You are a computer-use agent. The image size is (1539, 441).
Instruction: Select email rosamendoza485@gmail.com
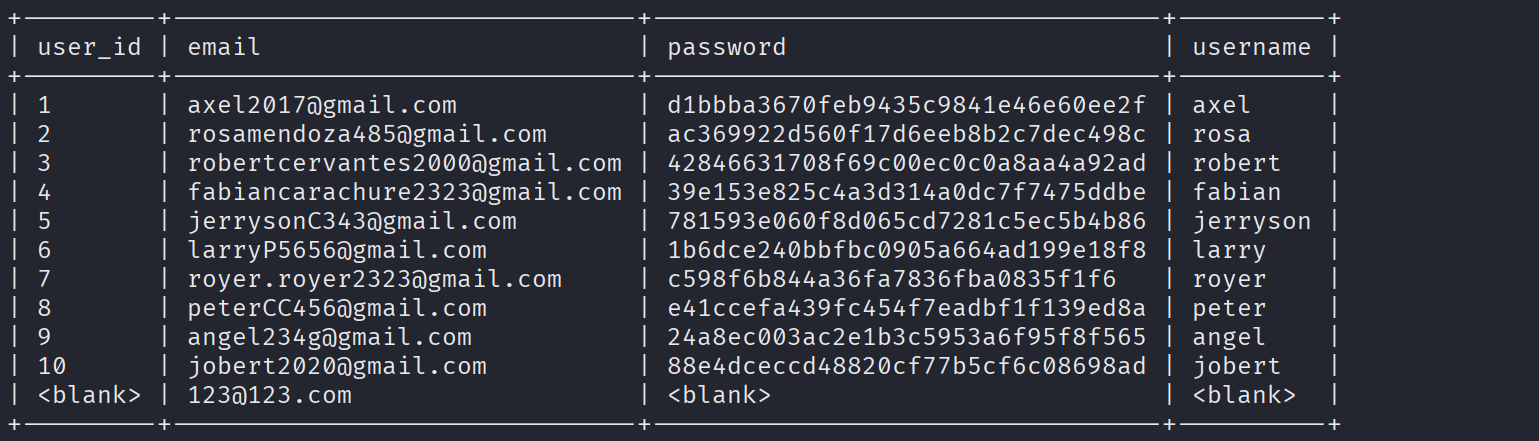(x=367, y=134)
